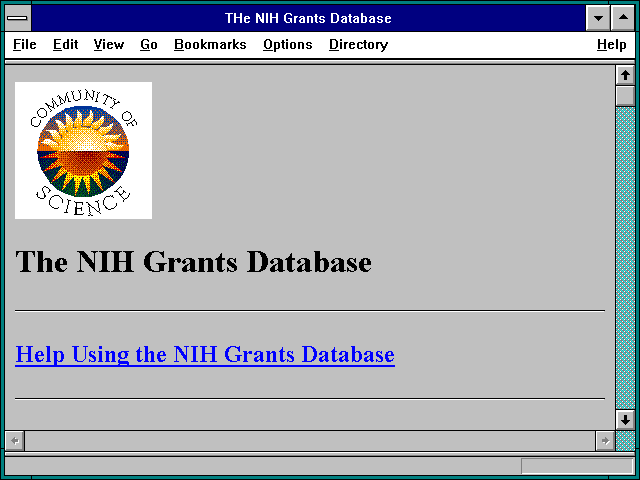Screen dimensions: 640x480
Task: Open the Edit menu
Action: click(65, 44)
